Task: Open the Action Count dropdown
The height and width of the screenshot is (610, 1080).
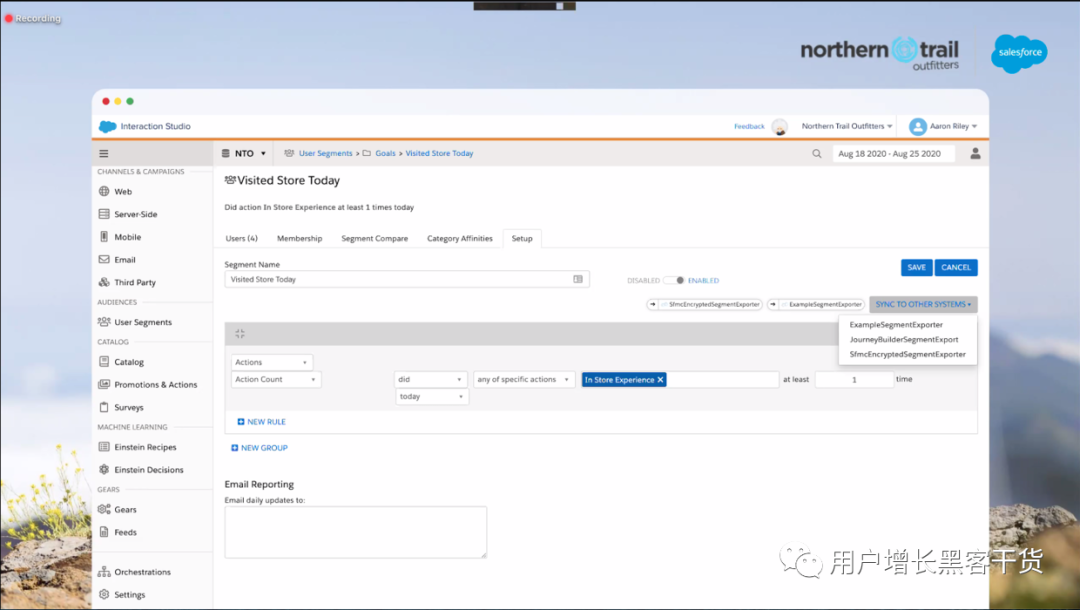Action: point(276,379)
